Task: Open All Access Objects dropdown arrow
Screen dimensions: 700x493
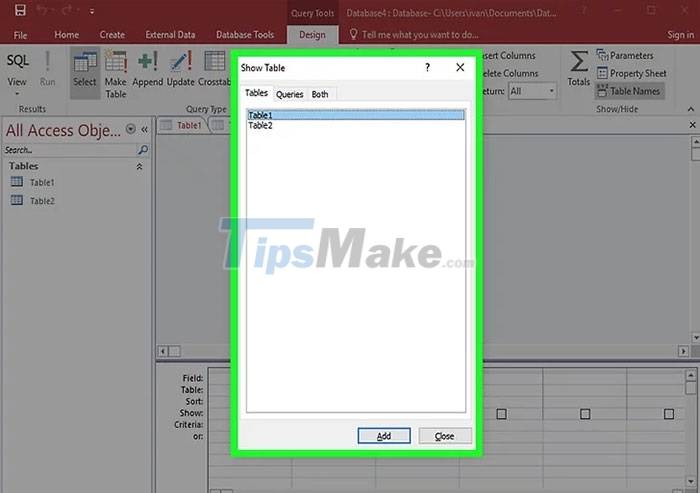Action: pos(130,129)
